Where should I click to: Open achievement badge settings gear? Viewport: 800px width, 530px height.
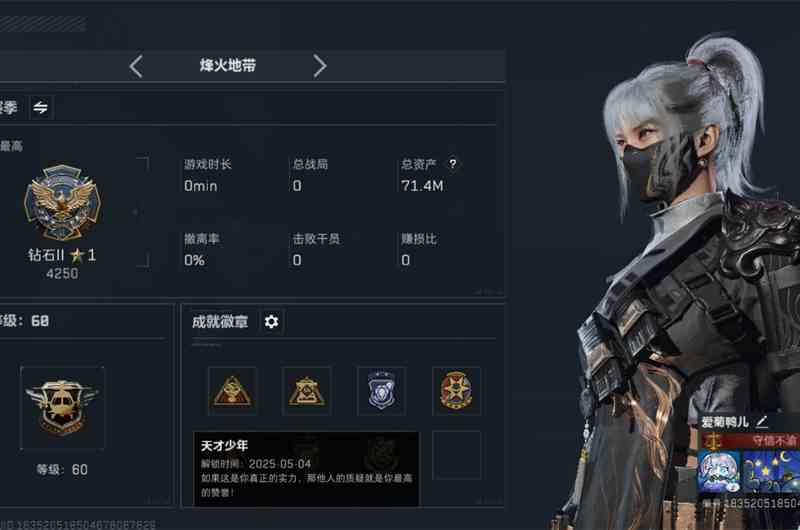click(271, 321)
